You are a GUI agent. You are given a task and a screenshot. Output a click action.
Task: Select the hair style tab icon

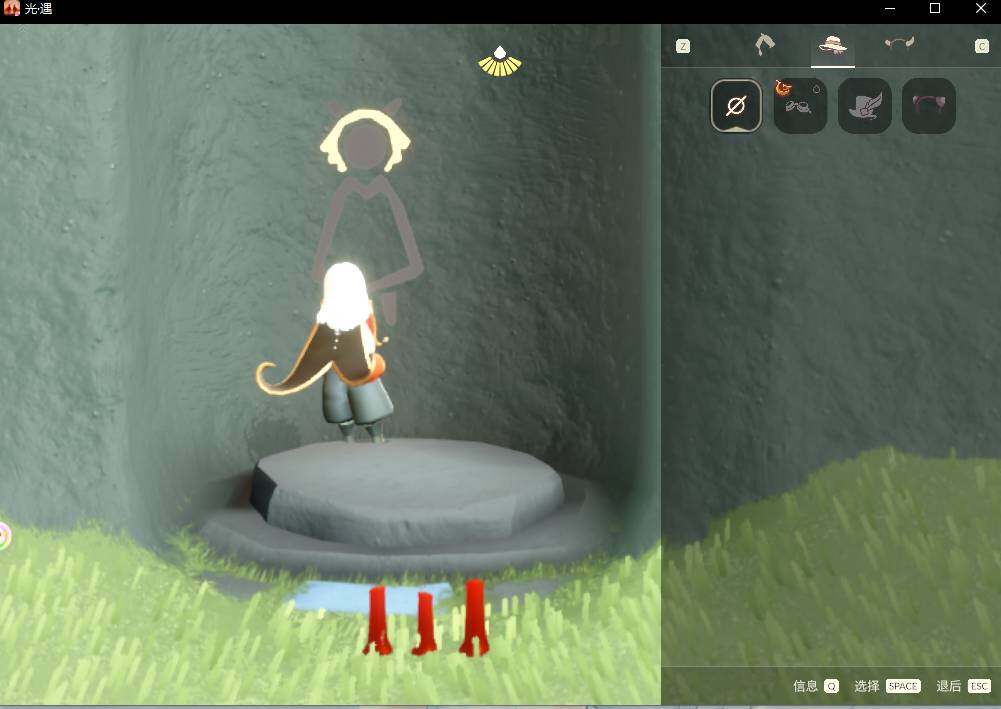click(764, 44)
